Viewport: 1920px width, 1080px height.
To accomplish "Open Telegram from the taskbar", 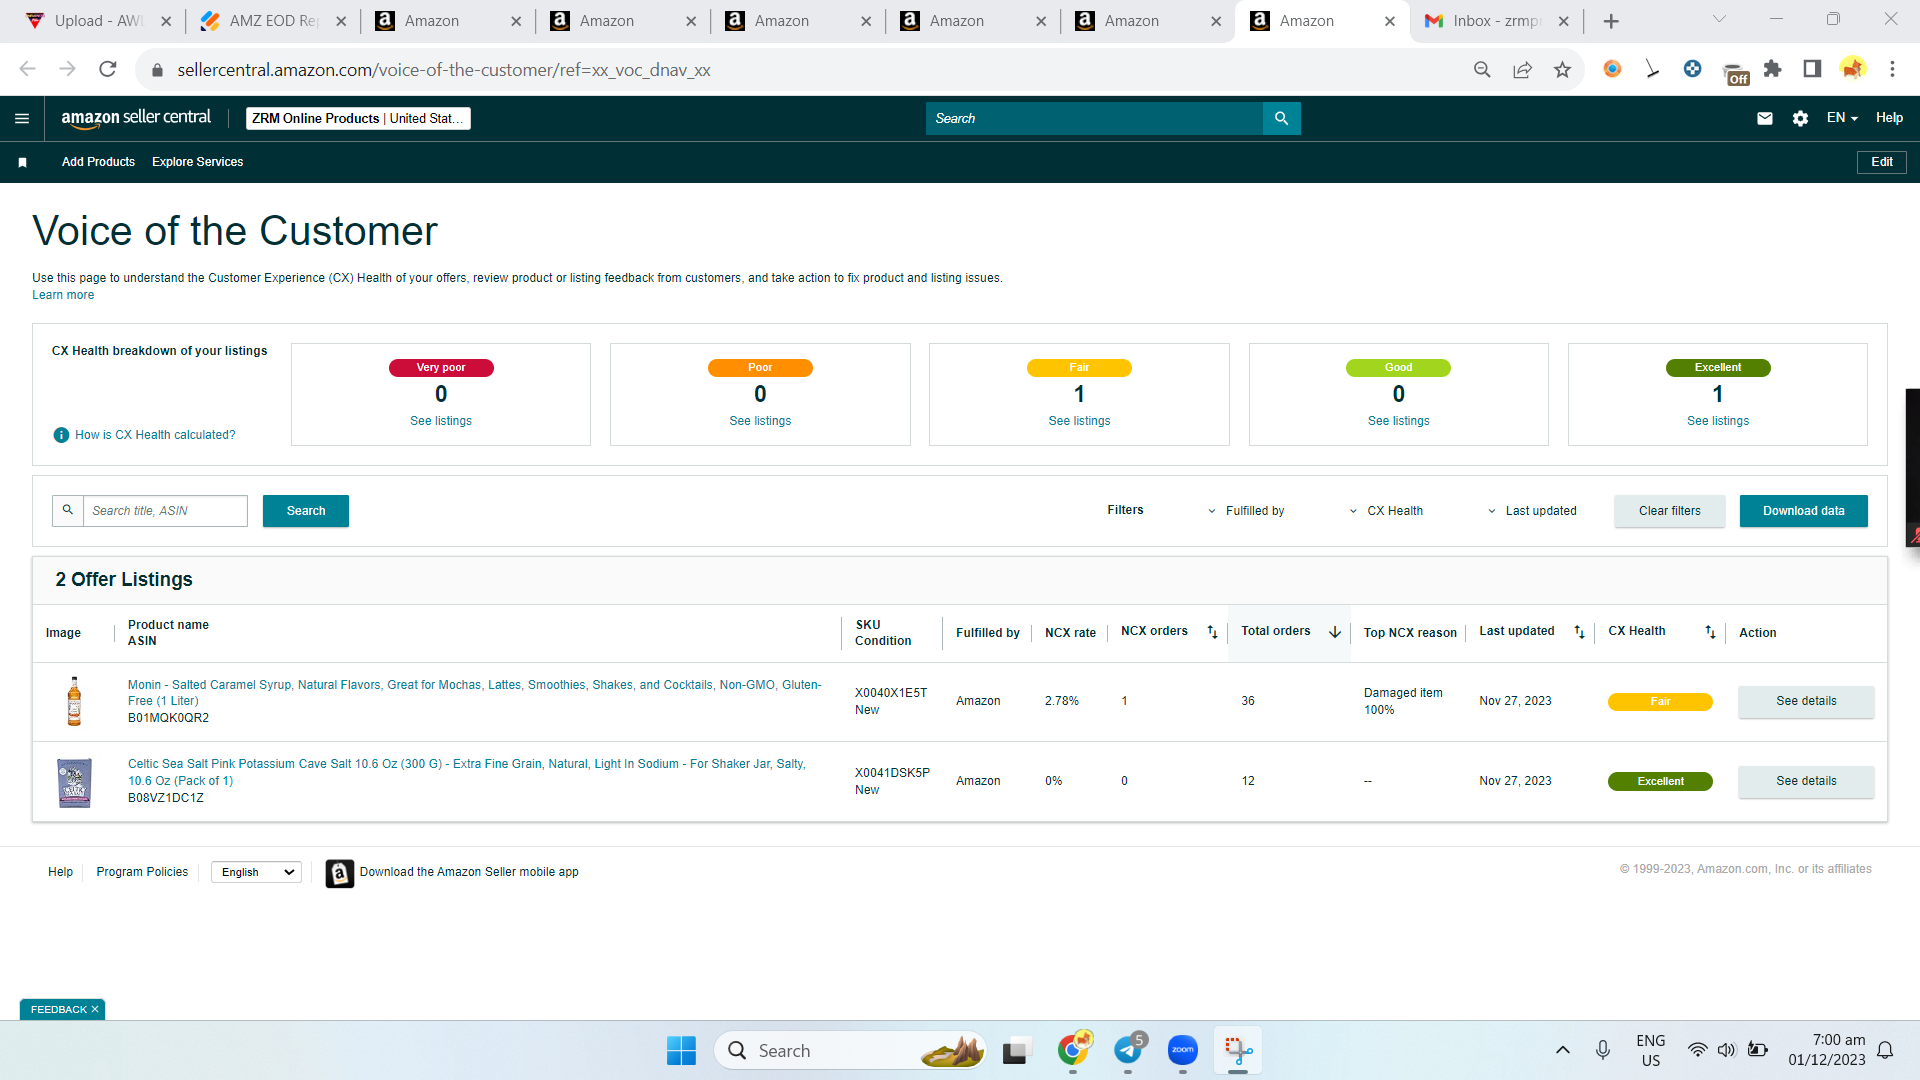I will [1129, 1050].
